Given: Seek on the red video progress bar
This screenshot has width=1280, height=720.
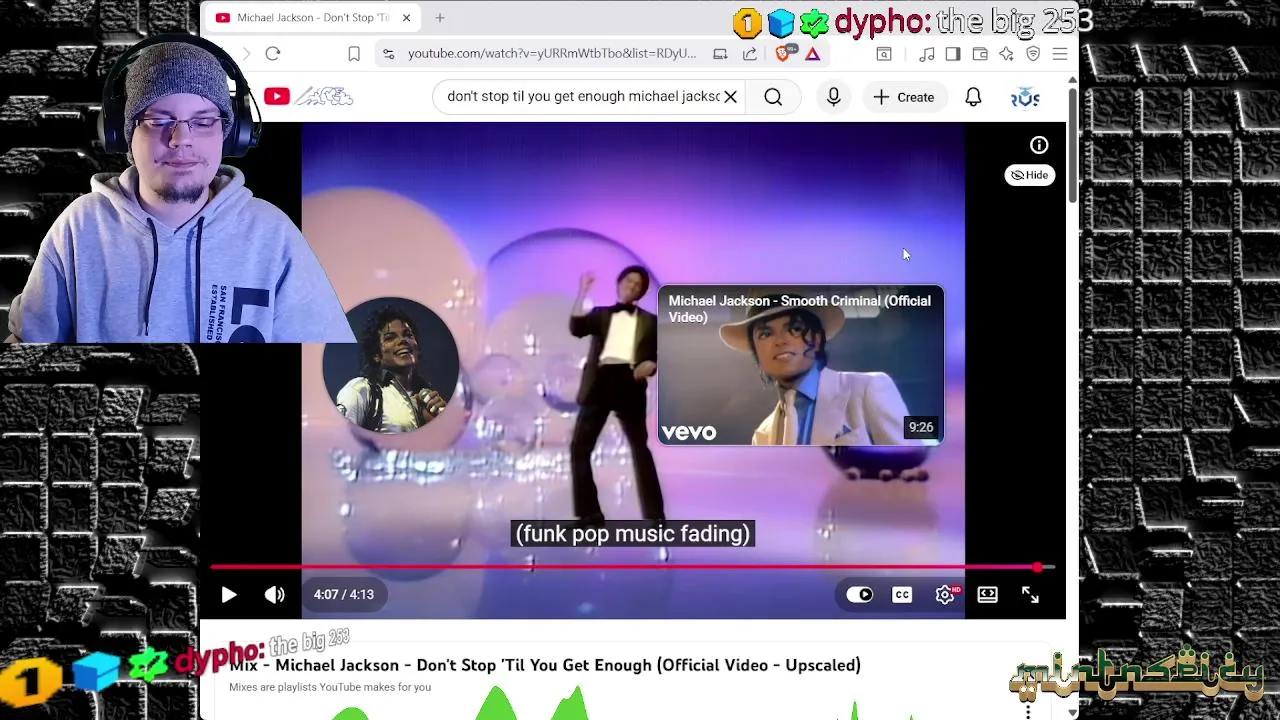Looking at the screenshot, I should point(632,567).
